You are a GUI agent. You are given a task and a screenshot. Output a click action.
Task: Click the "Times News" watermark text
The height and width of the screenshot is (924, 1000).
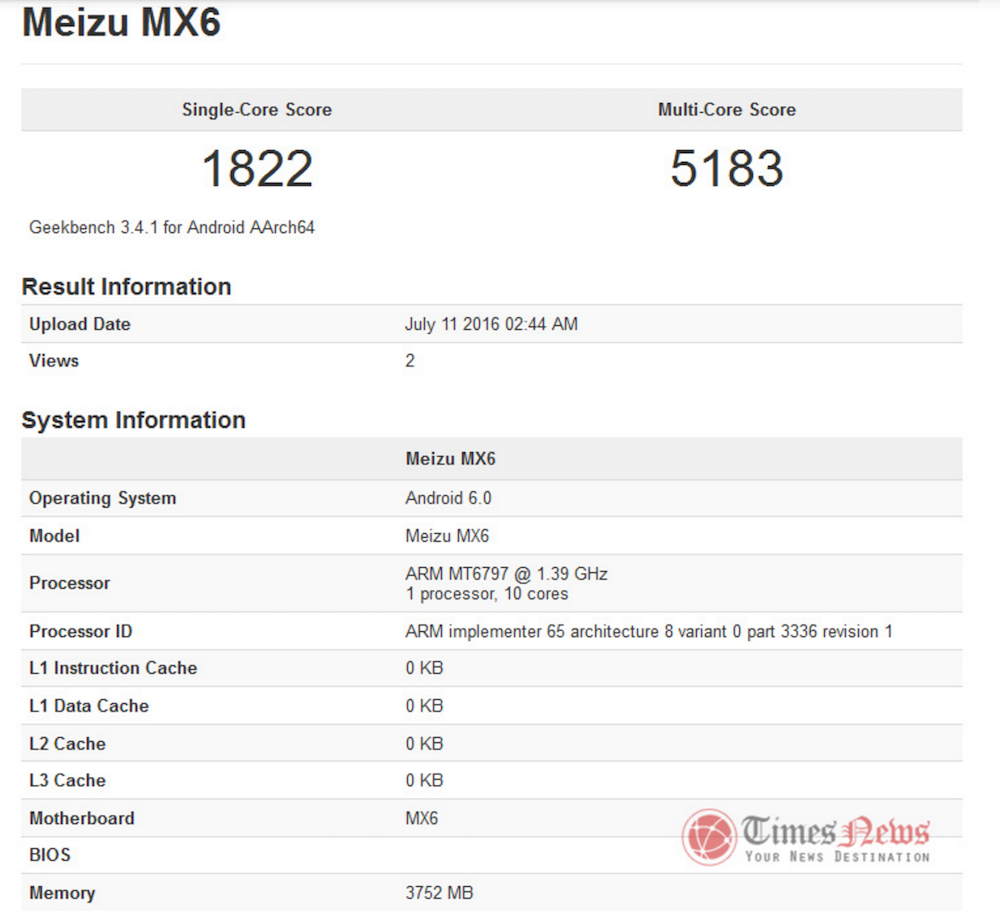click(x=836, y=832)
